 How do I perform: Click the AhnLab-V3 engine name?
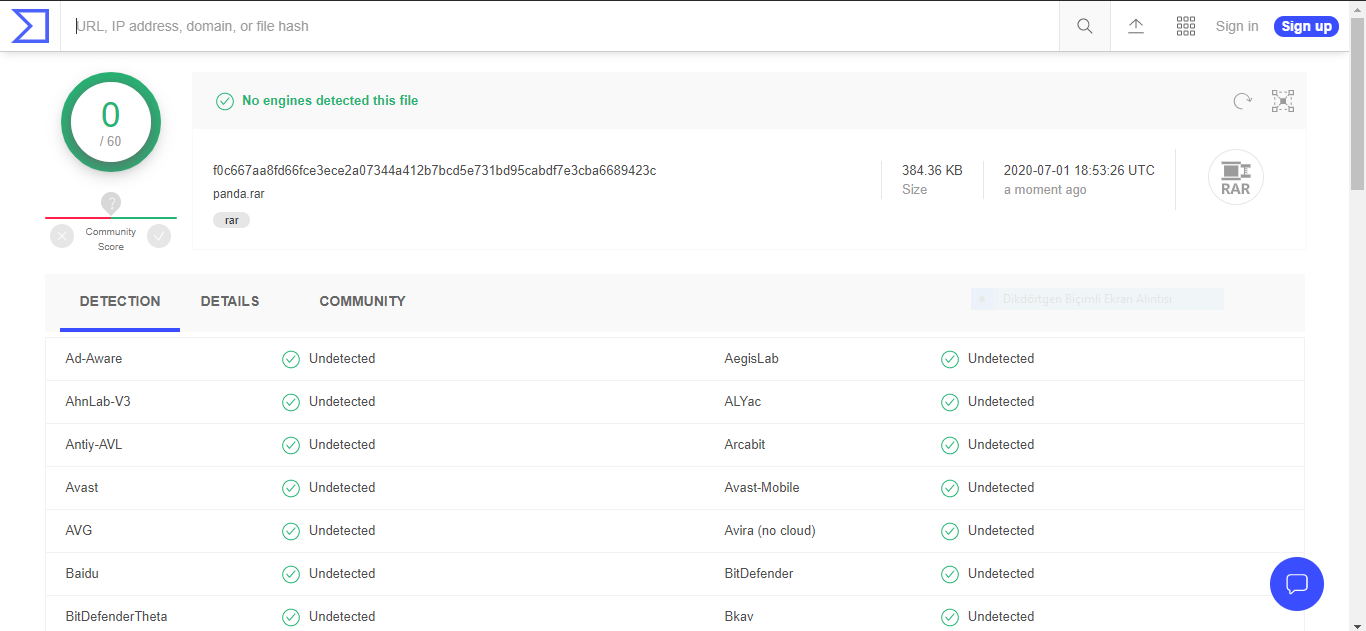click(98, 402)
